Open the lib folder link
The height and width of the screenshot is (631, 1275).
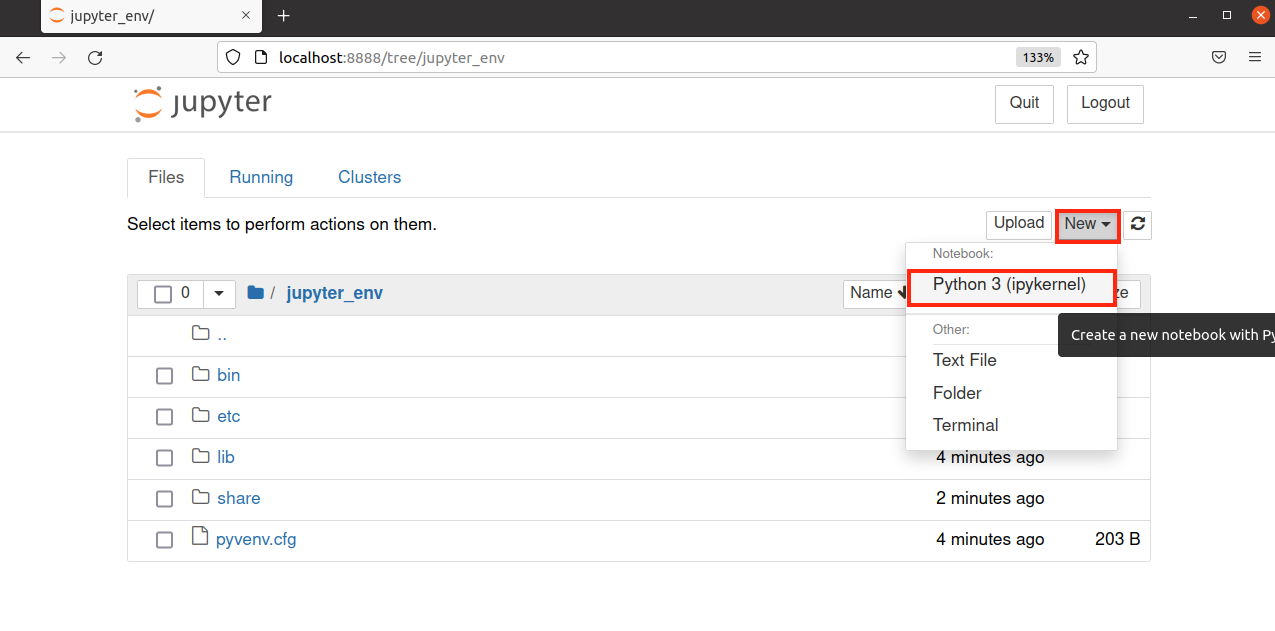[225, 458]
